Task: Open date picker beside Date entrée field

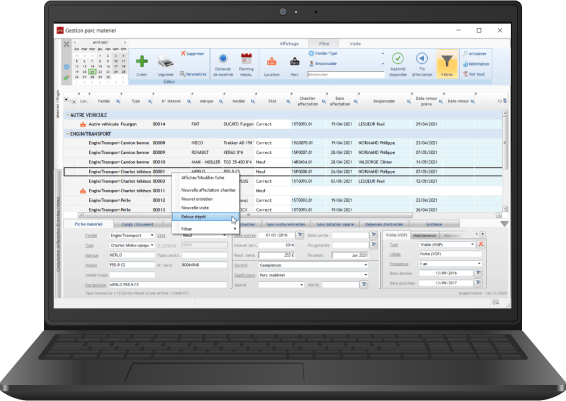Action: click(300, 235)
